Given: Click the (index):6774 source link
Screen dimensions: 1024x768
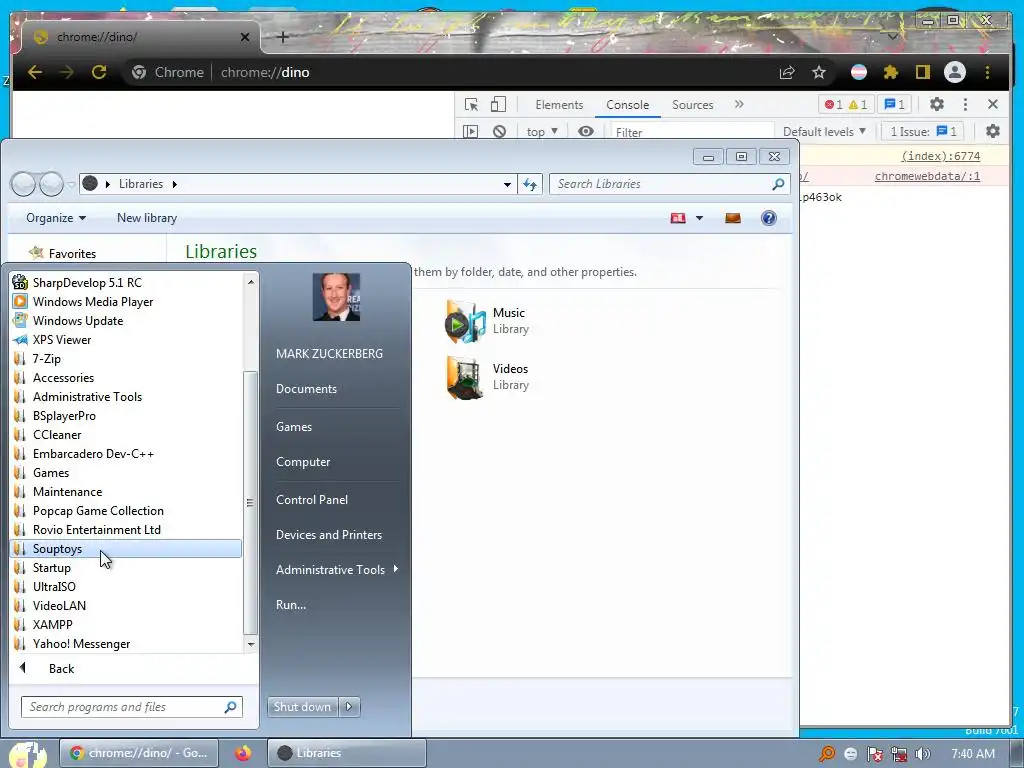Looking at the screenshot, I should pos(940,156).
